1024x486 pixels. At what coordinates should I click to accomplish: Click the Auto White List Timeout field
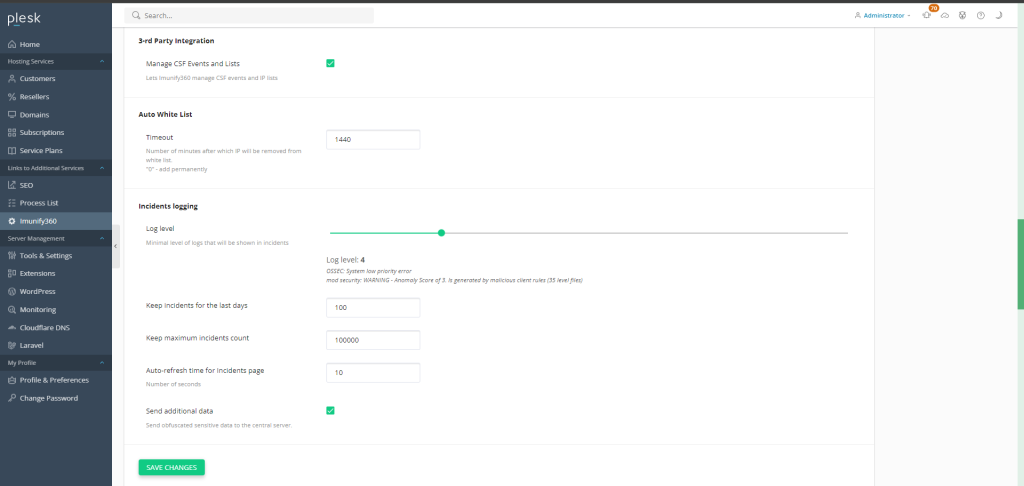(x=373, y=139)
